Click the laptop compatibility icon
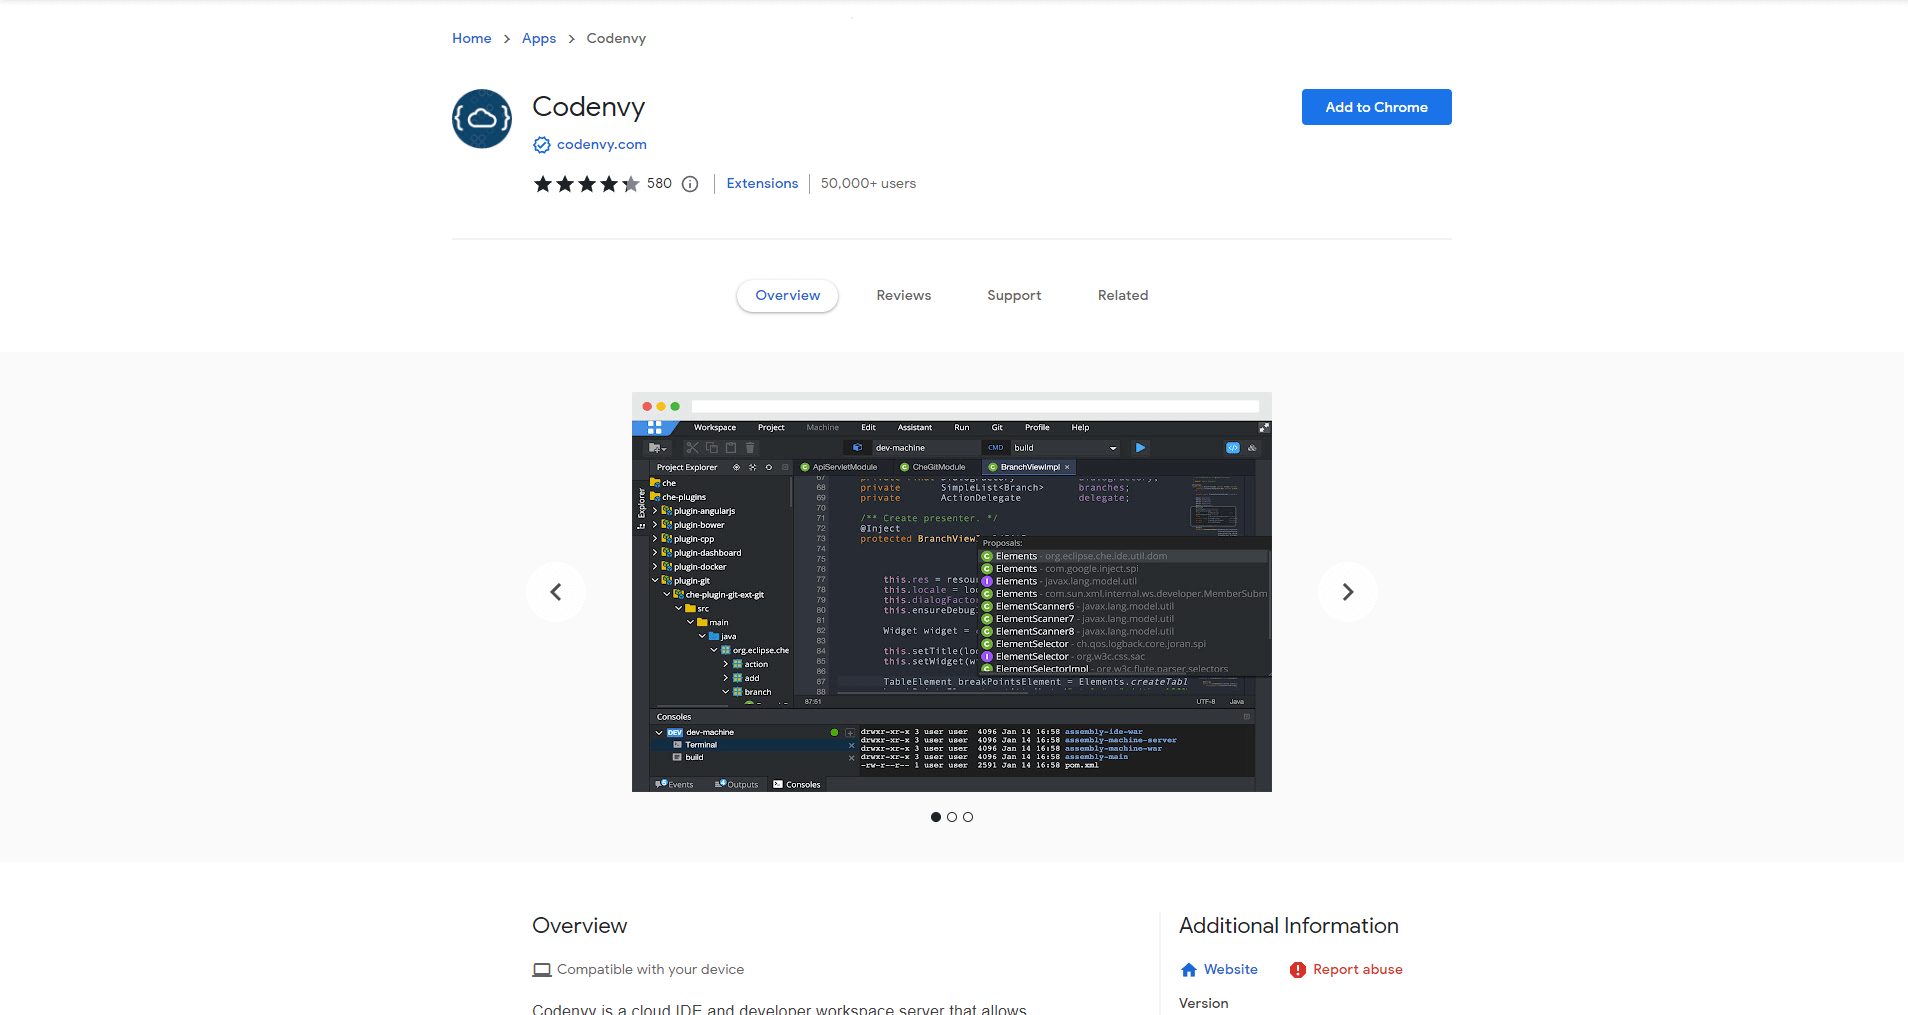 click(542, 970)
